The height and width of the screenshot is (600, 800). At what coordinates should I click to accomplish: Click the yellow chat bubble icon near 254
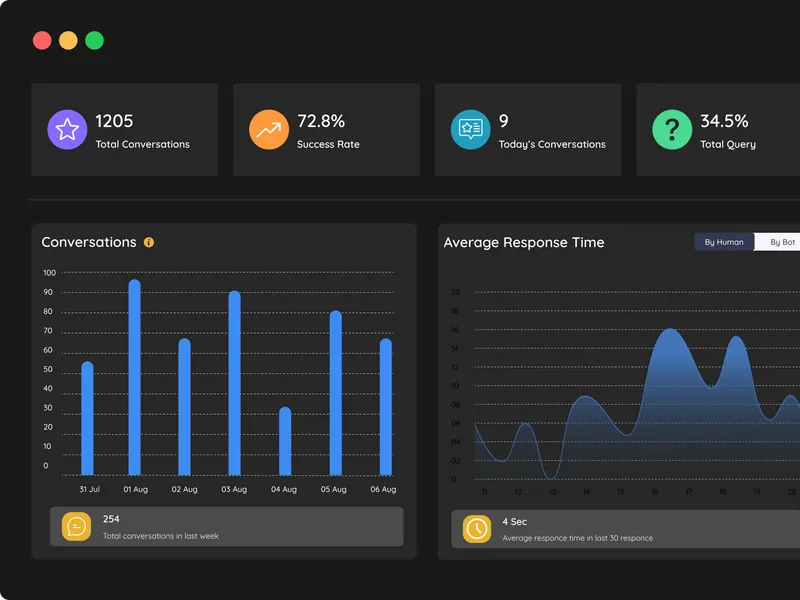(77, 527)
